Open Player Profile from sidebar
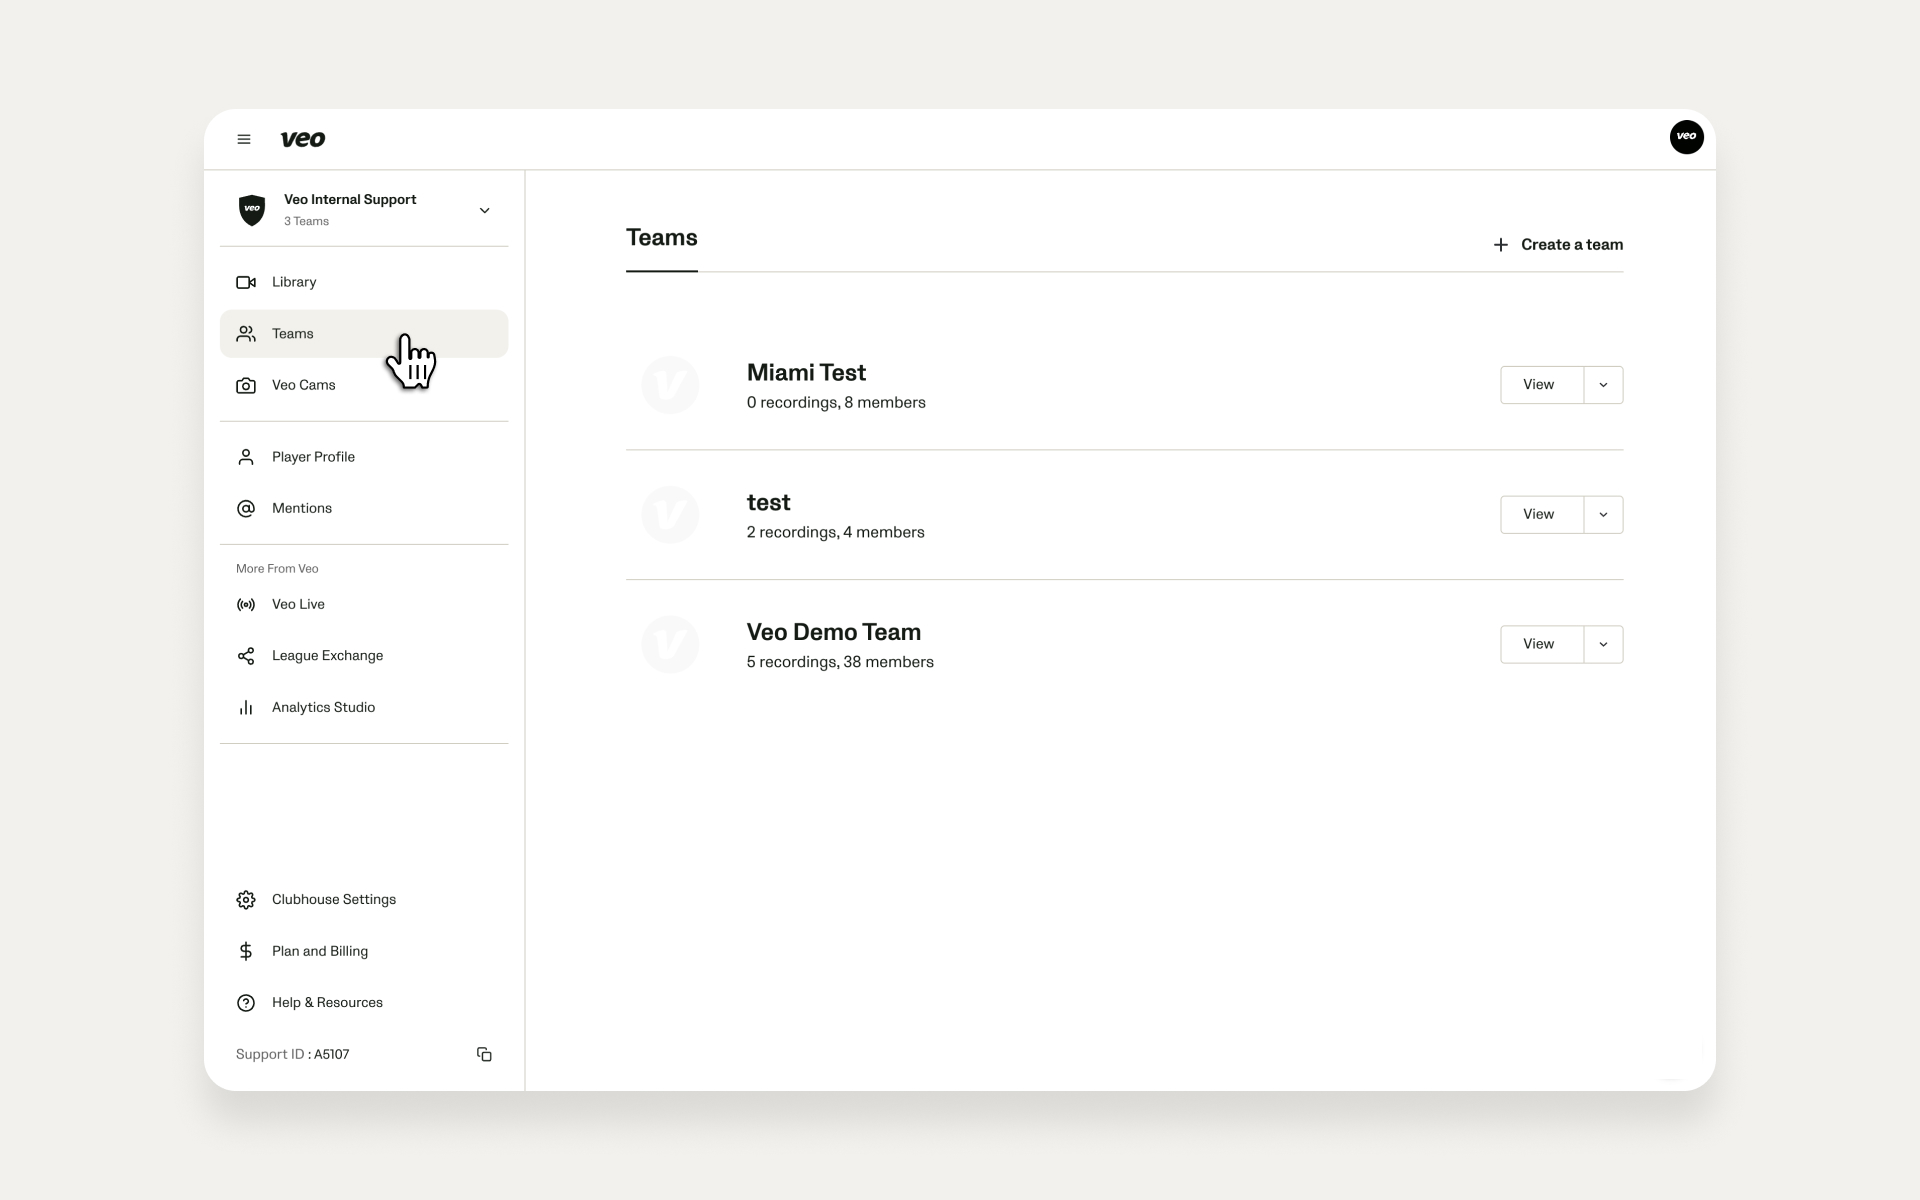The image size is (1920, 1200). 313,457
